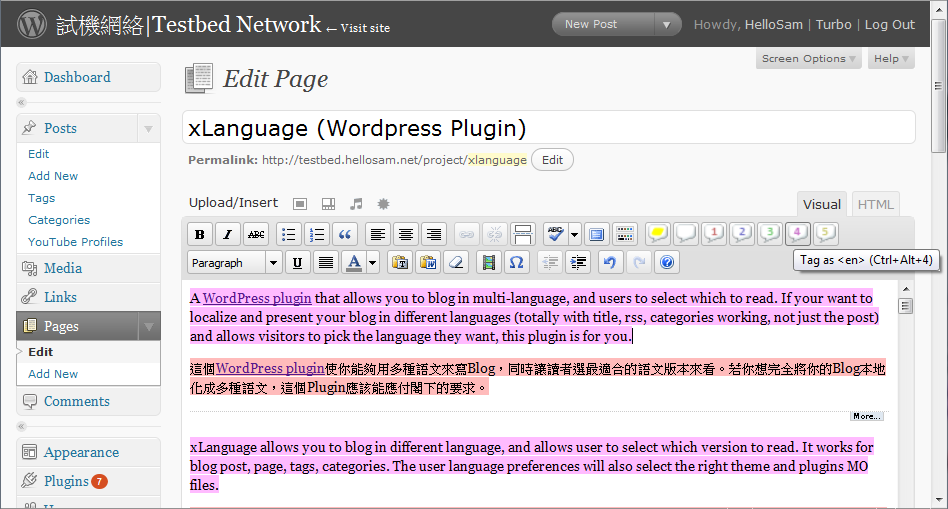Viewport: 948px width, 509px height.
Task: Open Screen Options panel
Action: pyautogui.click(x=808, y=59)
